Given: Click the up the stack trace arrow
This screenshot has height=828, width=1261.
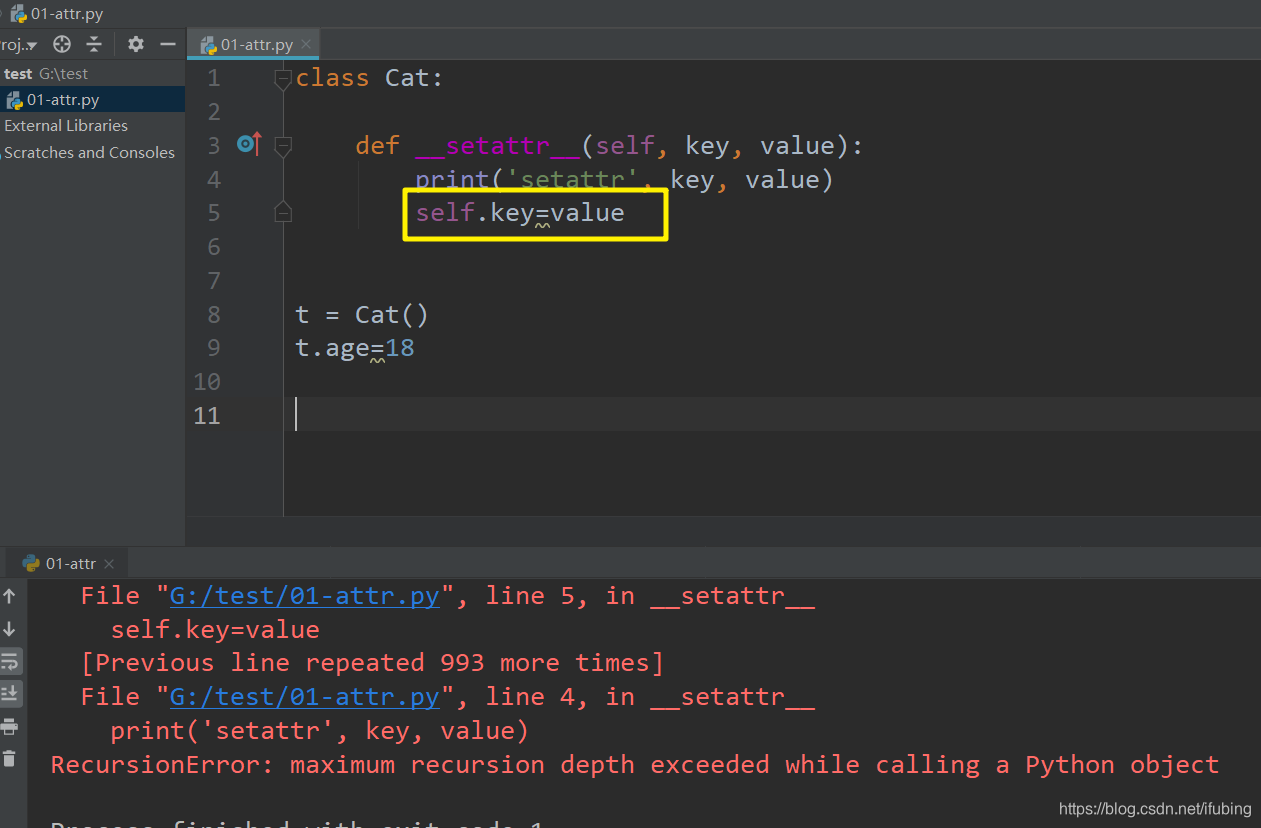Looking at the screenshot, I should tap(10, 596).
